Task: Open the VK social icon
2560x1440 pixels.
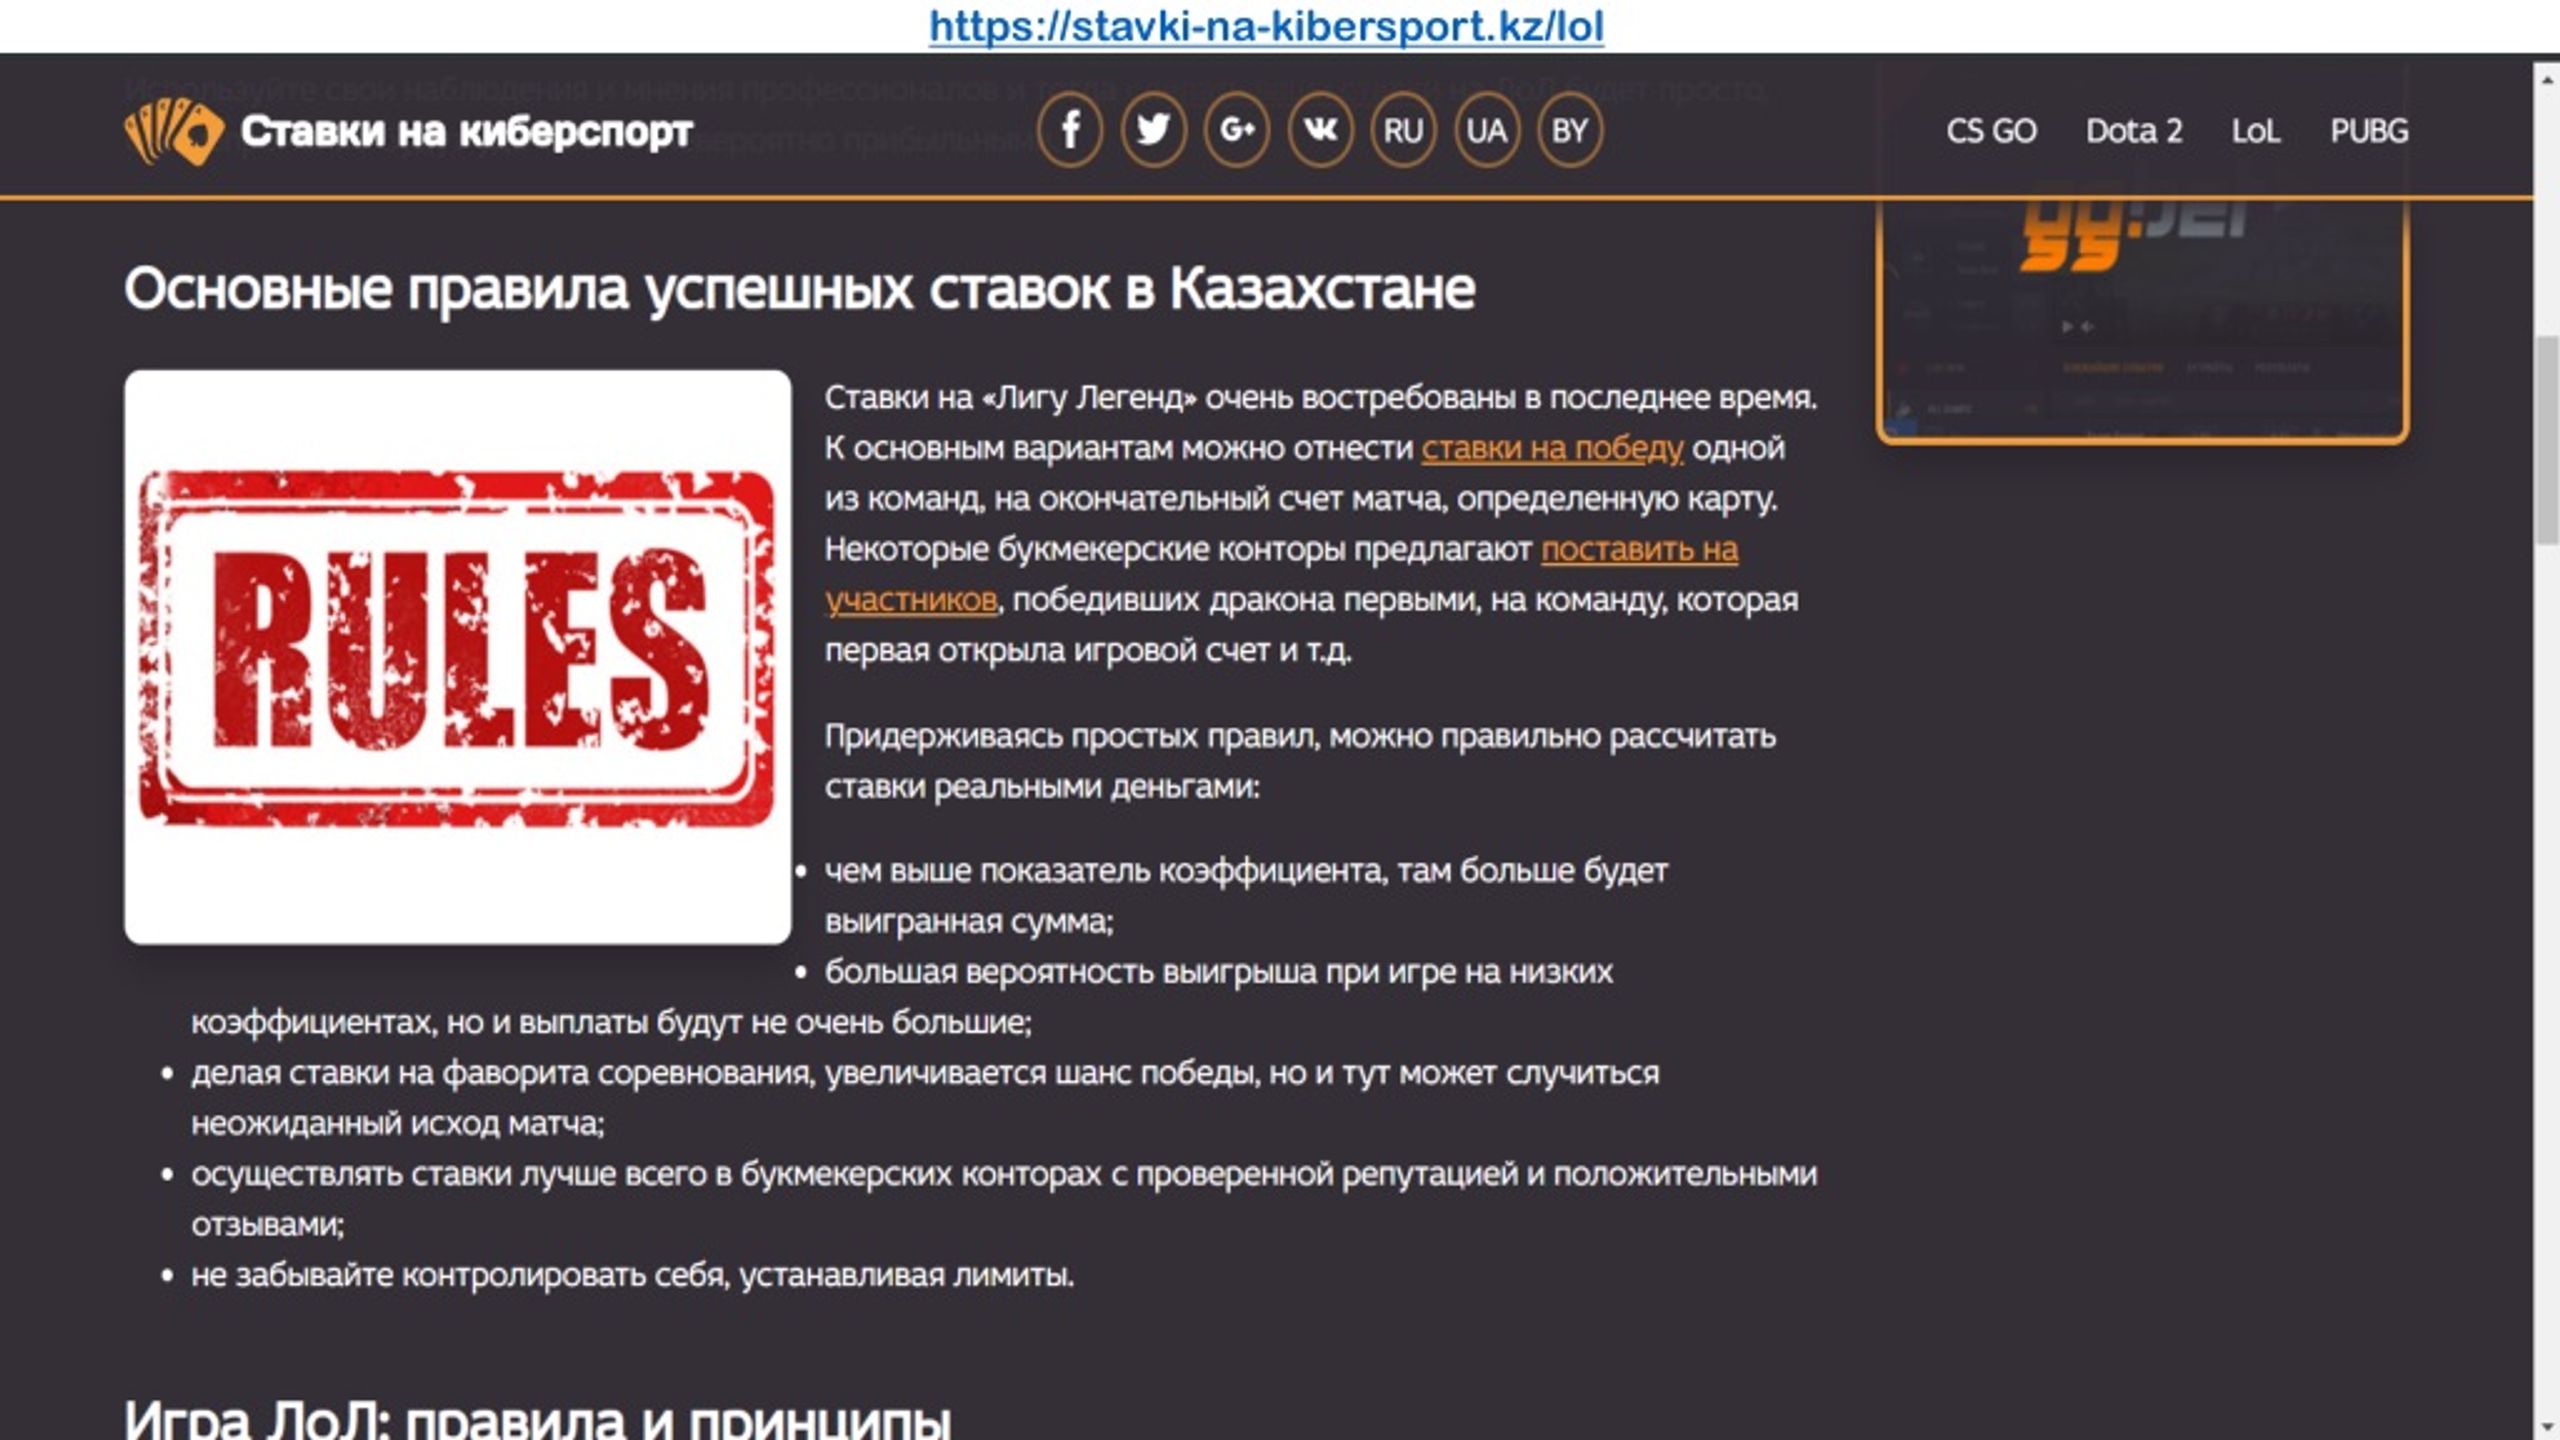Action: click(1320, 130)
